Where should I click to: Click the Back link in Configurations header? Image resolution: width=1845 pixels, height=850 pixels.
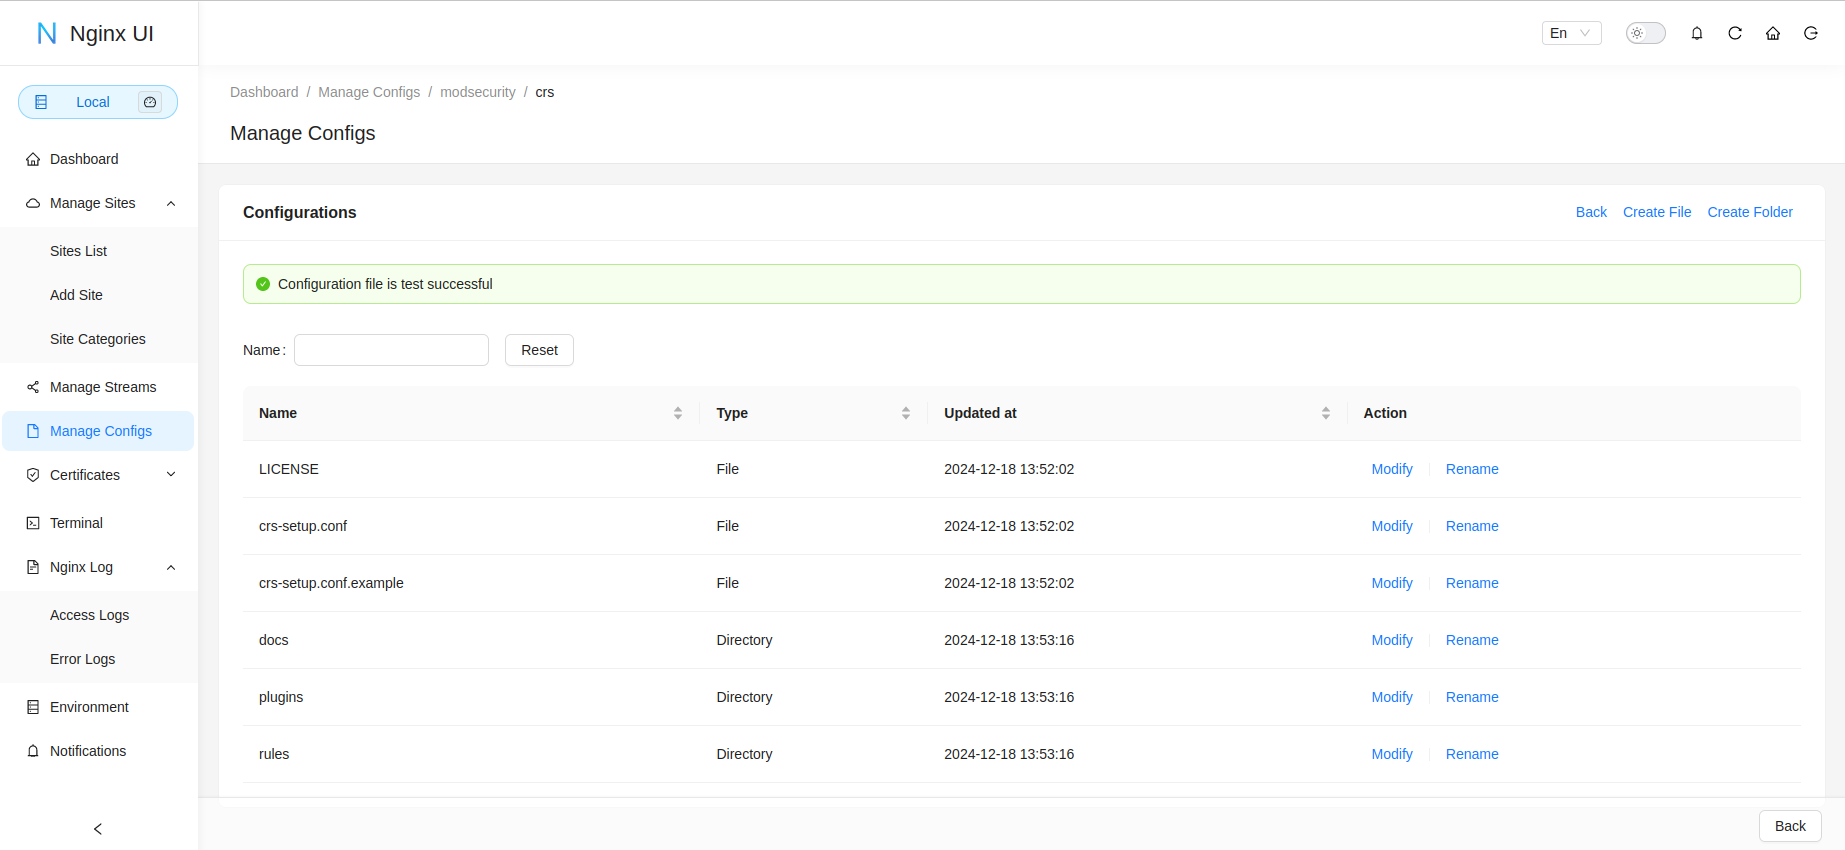point(1591,212)
